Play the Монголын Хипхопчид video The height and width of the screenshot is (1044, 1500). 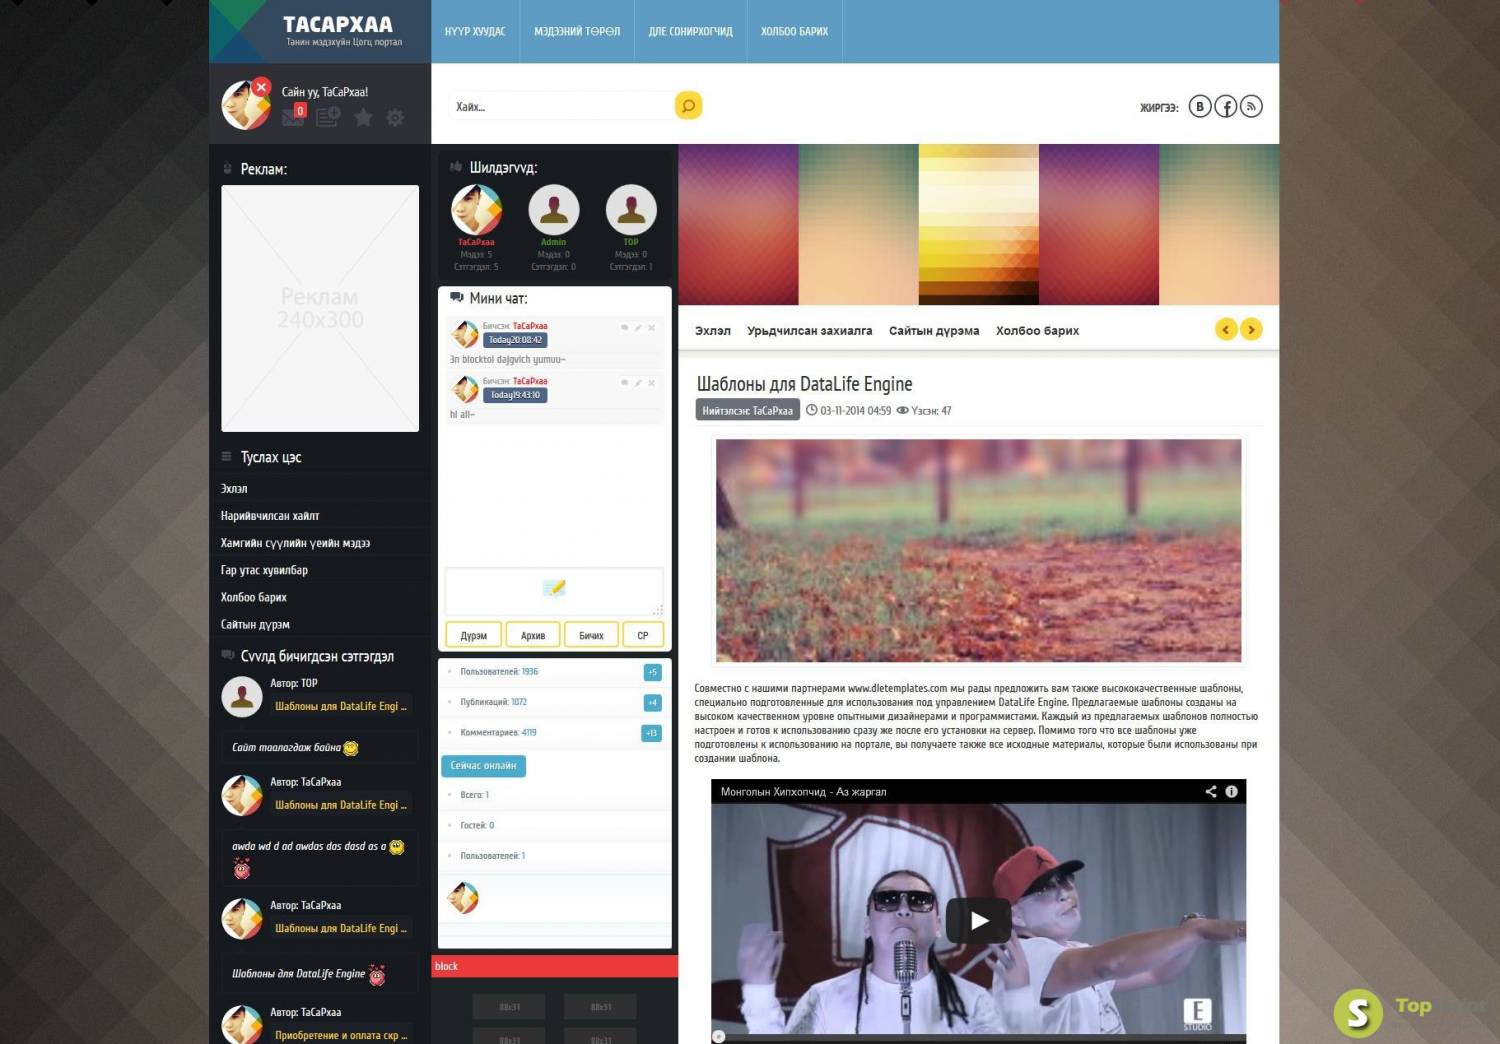point(979,920)
